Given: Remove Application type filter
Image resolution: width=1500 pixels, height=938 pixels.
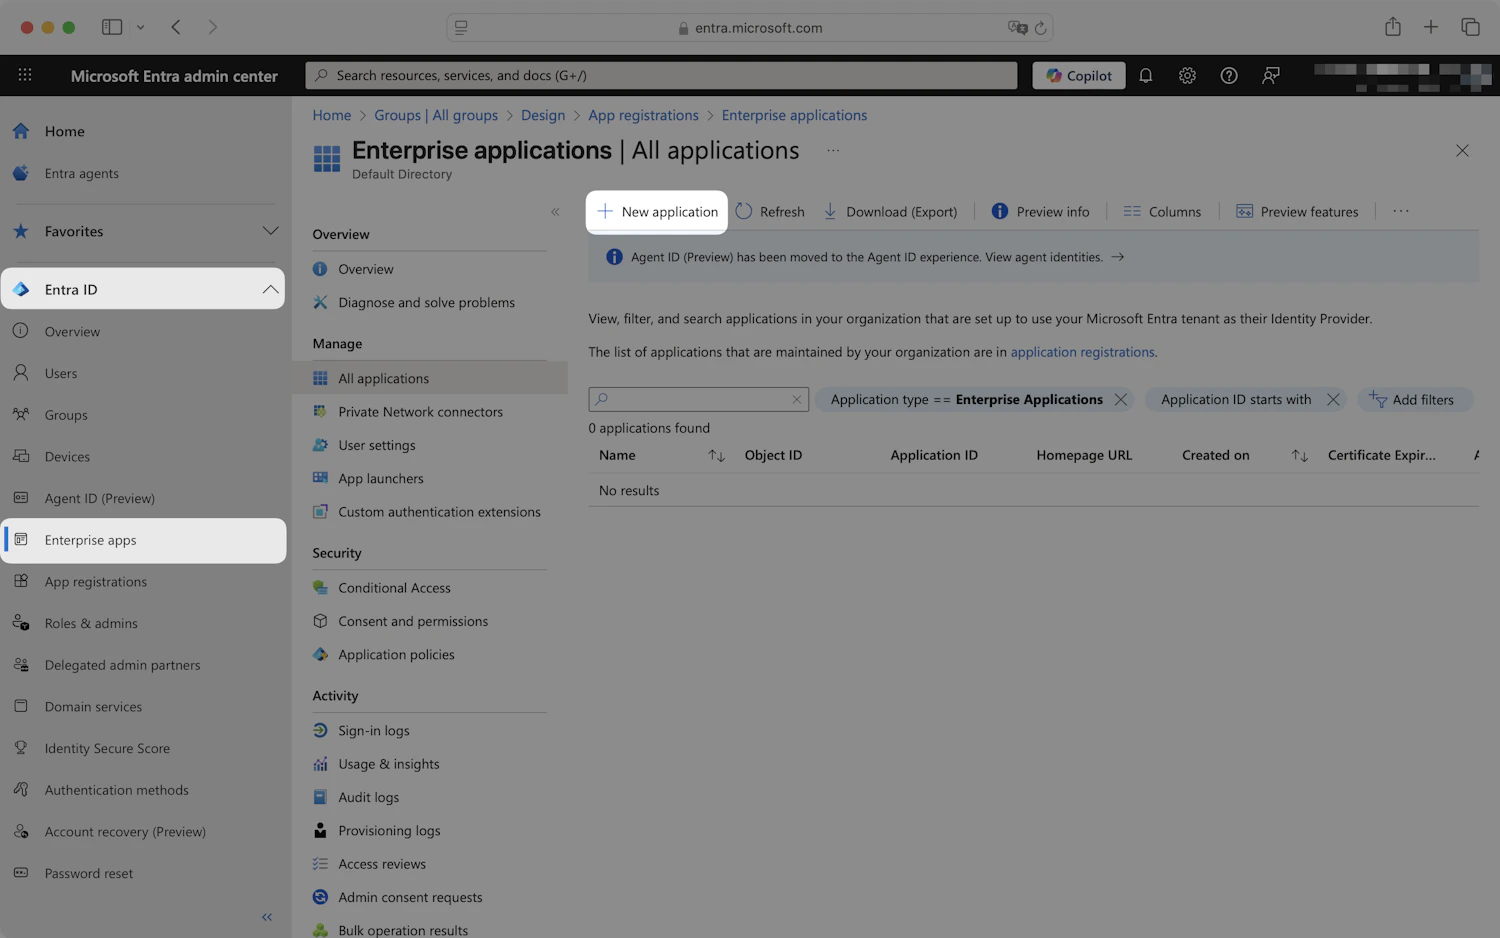Looking at the screenshot, I should pos(1121,399).
